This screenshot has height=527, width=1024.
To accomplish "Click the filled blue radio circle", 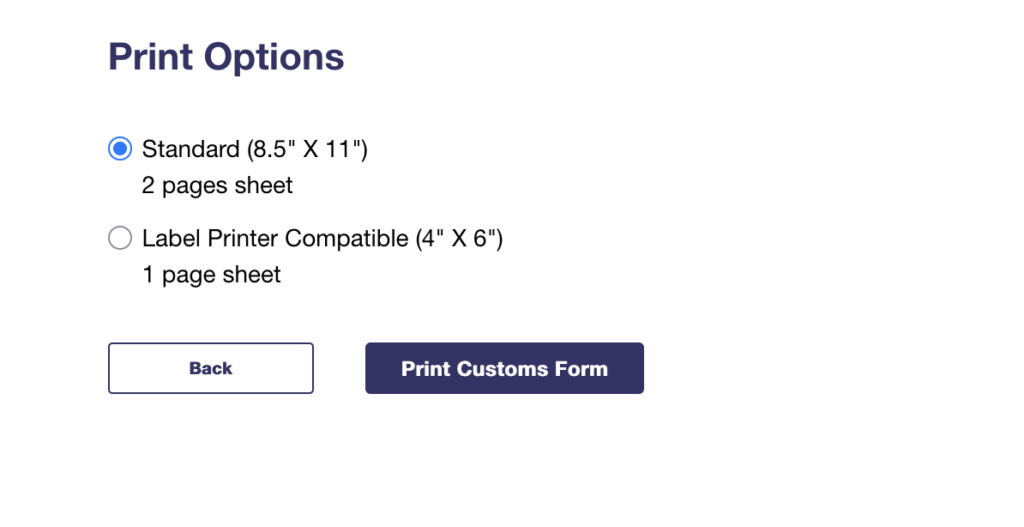I will pos(120,149).
